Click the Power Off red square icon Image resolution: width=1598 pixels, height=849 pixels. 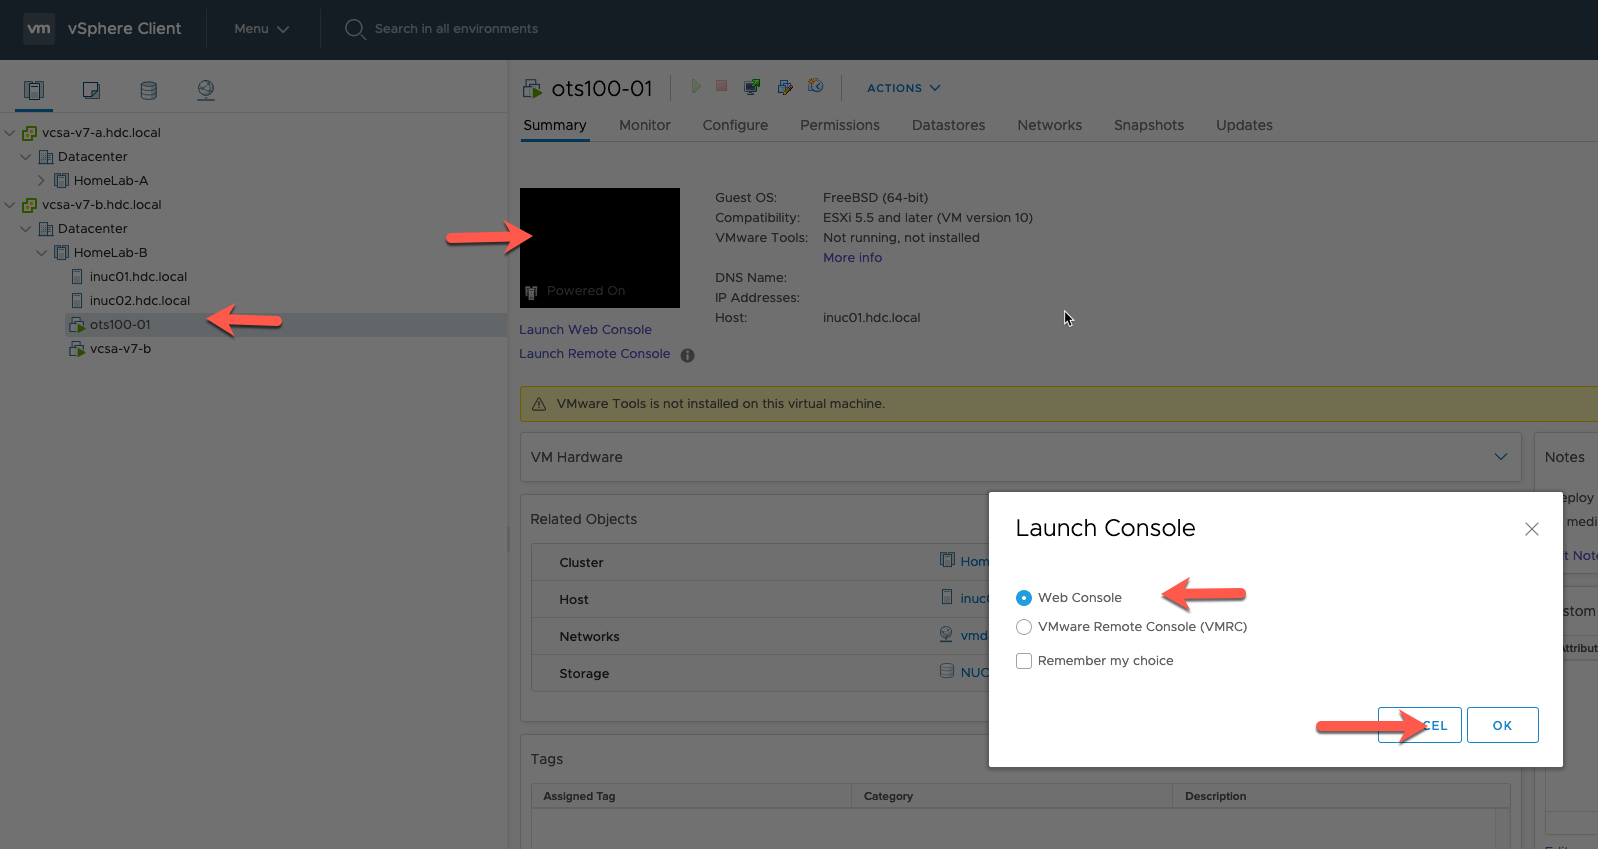tap(721, 87)
